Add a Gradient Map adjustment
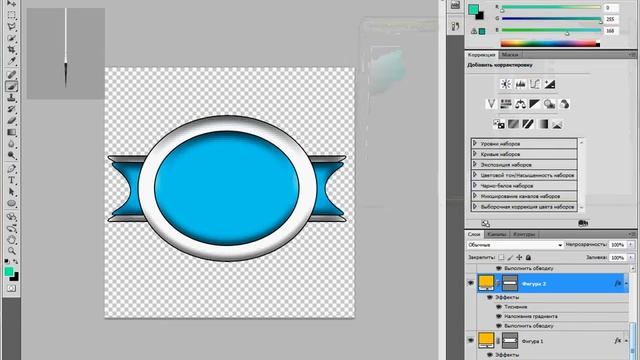The width and height of the screenshot is (640, 360). 542,124
